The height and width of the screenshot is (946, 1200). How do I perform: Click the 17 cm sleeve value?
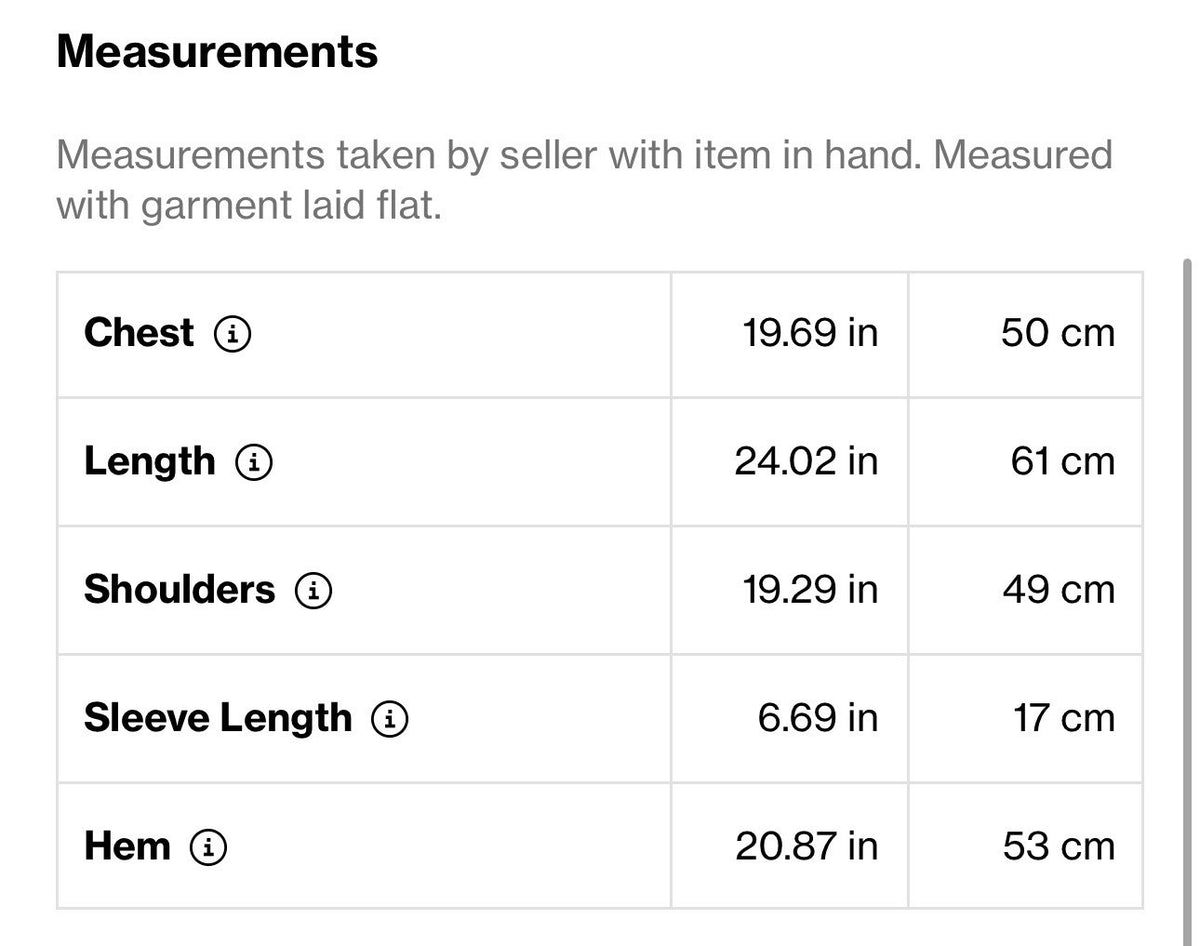click(x=1064, y=718)
